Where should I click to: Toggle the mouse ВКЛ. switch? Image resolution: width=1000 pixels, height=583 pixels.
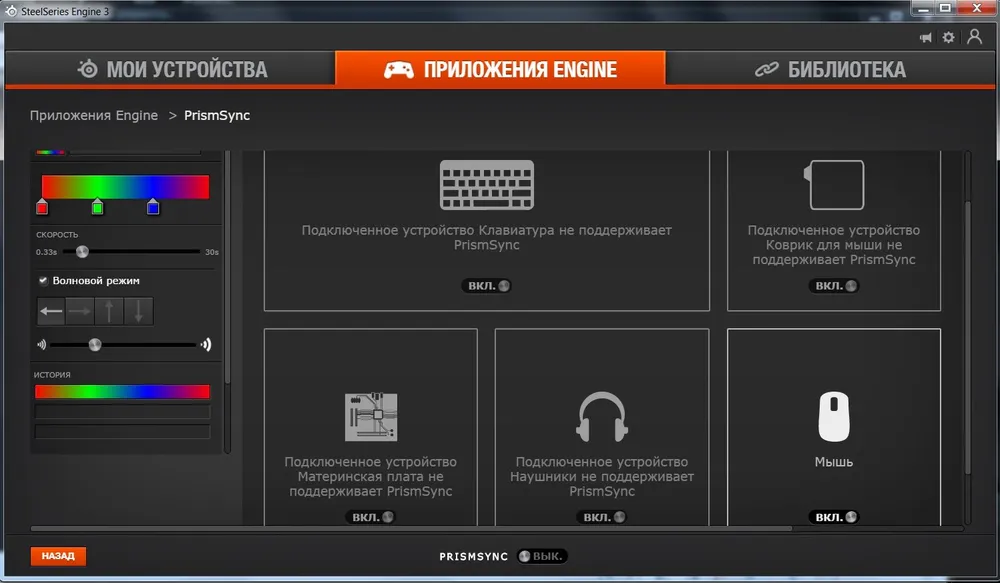pos(834,517)
